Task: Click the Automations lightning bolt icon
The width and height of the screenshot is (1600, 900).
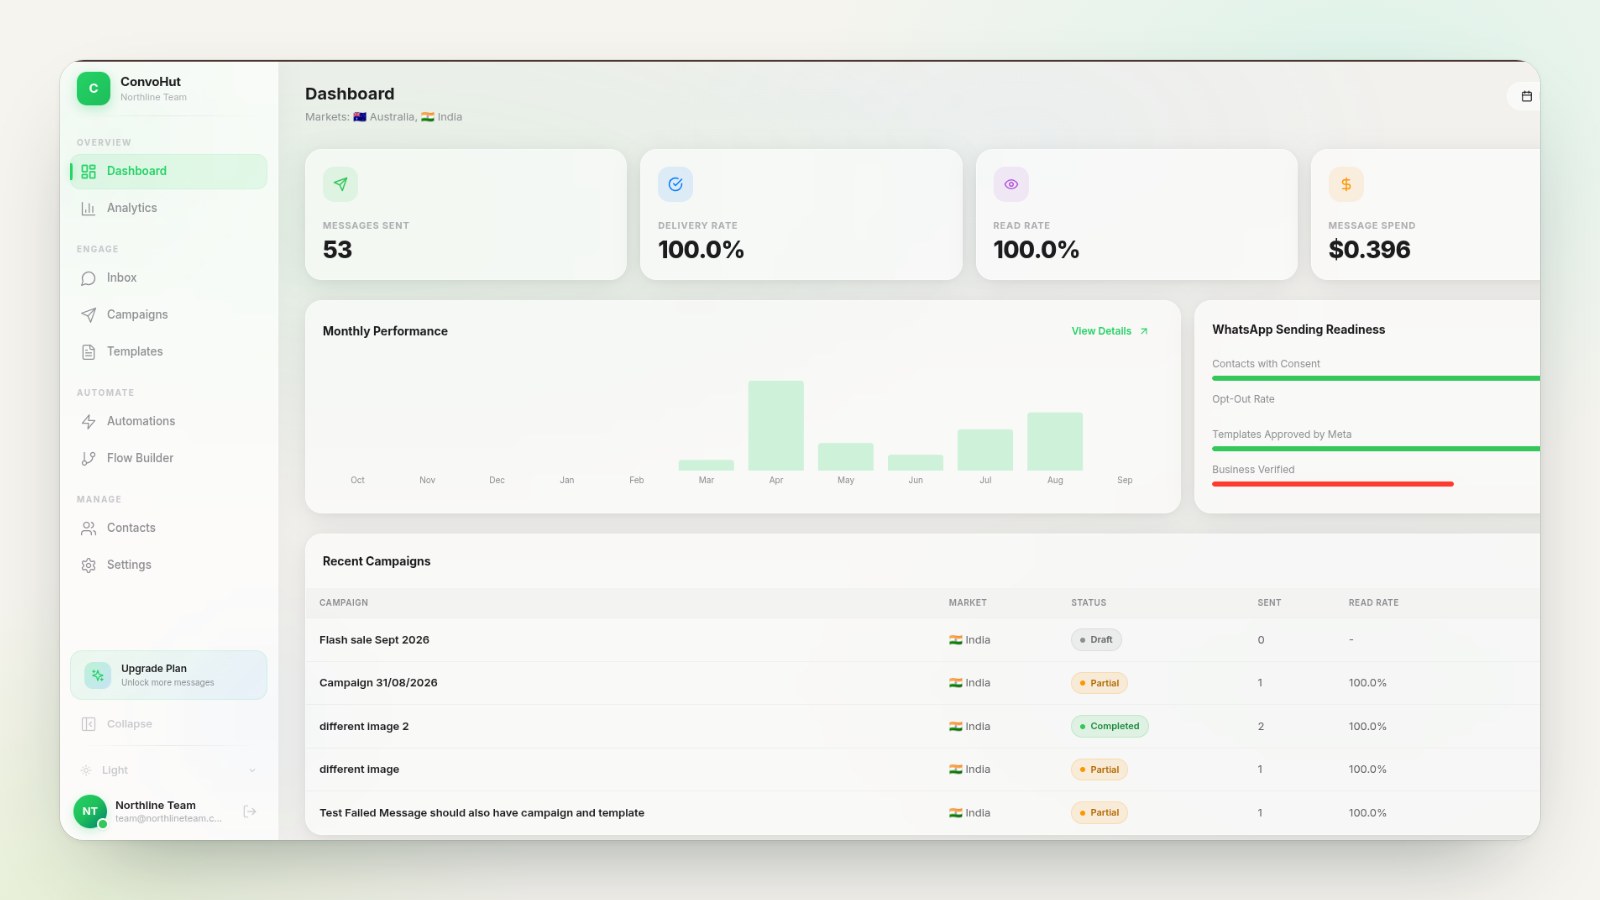Action: 88,422
